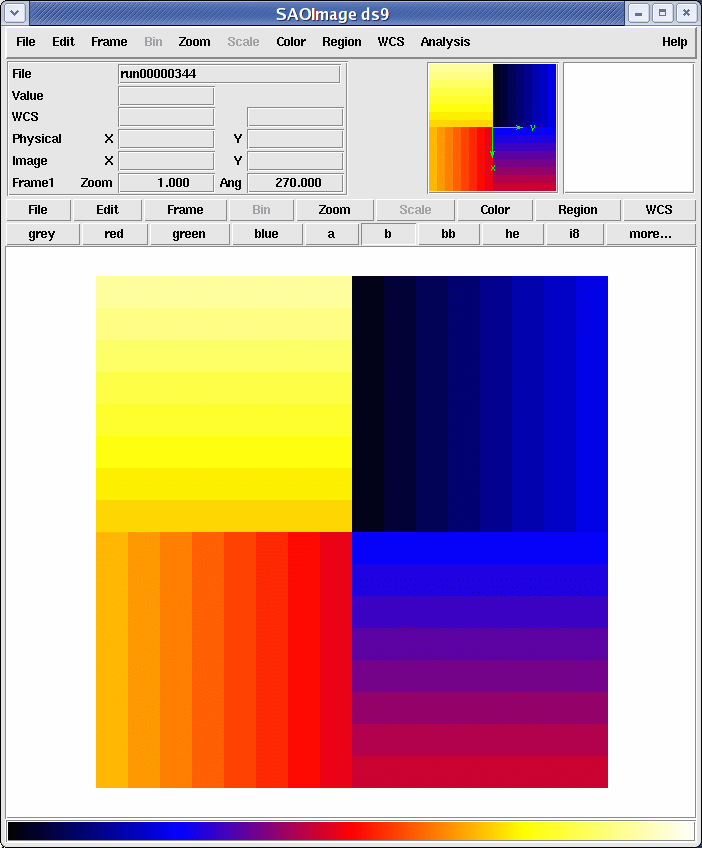Viewport: 702px width, 848px height.
Task: Click the more... colormap button
Action: 650,234
